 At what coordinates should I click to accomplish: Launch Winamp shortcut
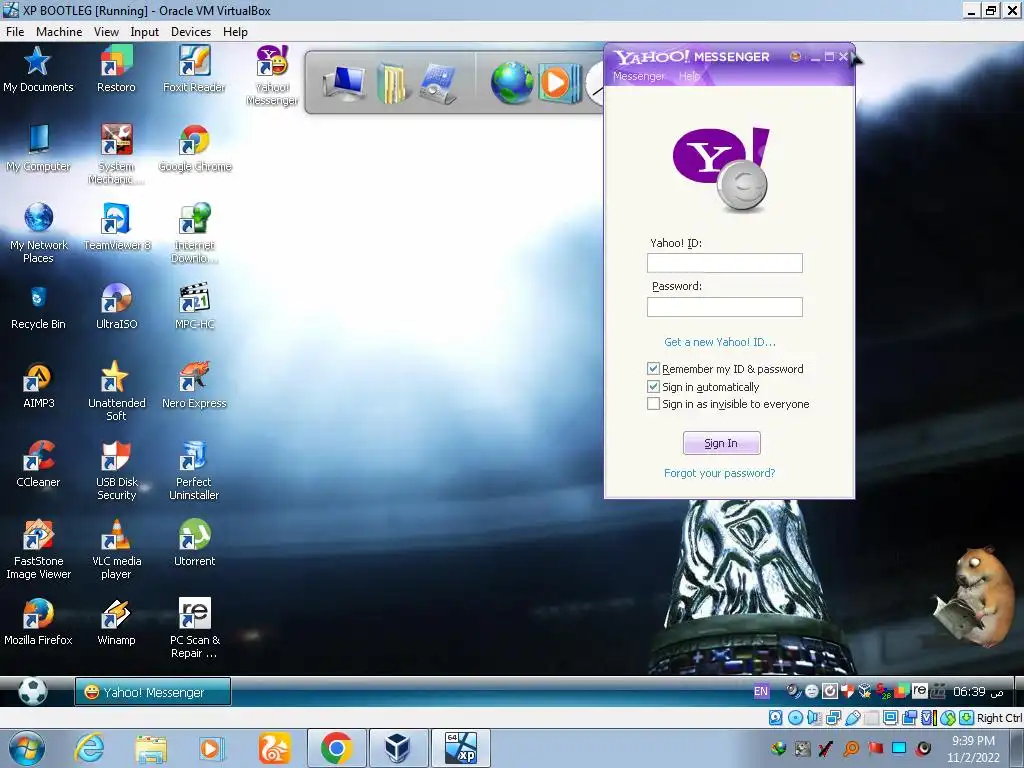click(116, 622)
